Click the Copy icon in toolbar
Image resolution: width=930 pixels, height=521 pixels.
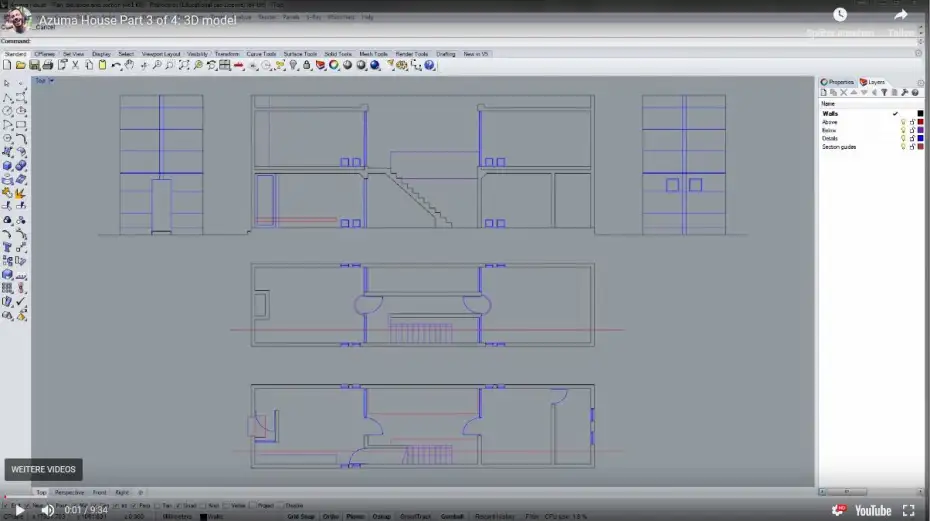coord(89,65)
